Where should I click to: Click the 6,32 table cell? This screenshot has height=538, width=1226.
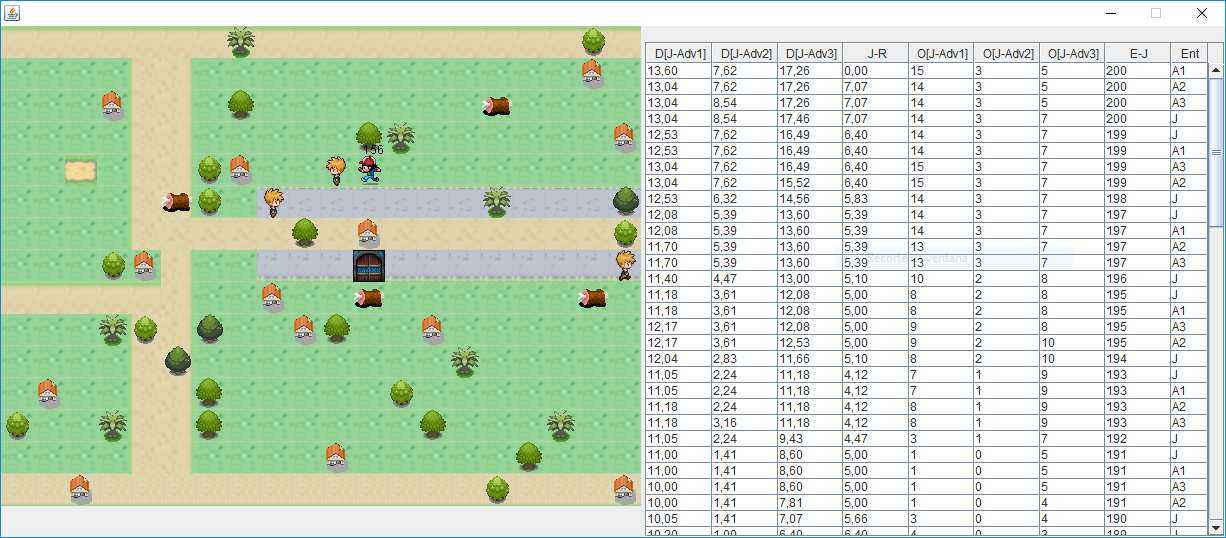tap(744, 199)
